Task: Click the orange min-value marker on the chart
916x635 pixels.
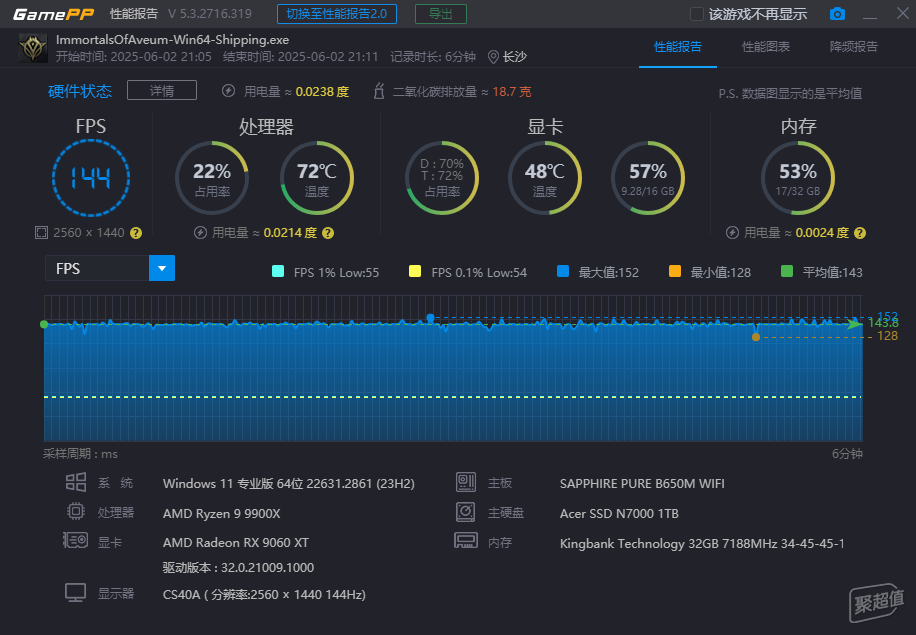Action: coord(756,337)
